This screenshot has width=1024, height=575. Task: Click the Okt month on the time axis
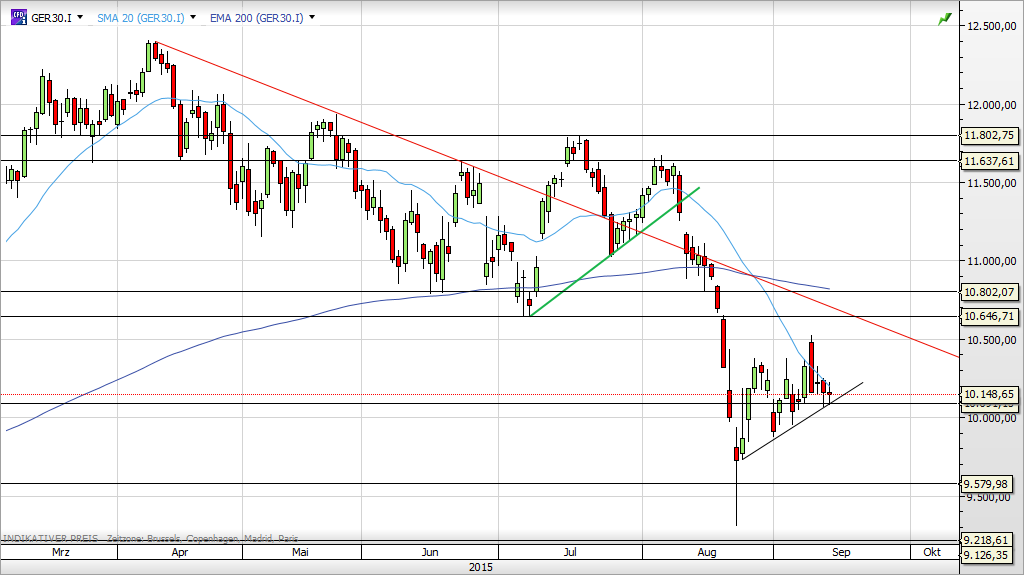932,552
